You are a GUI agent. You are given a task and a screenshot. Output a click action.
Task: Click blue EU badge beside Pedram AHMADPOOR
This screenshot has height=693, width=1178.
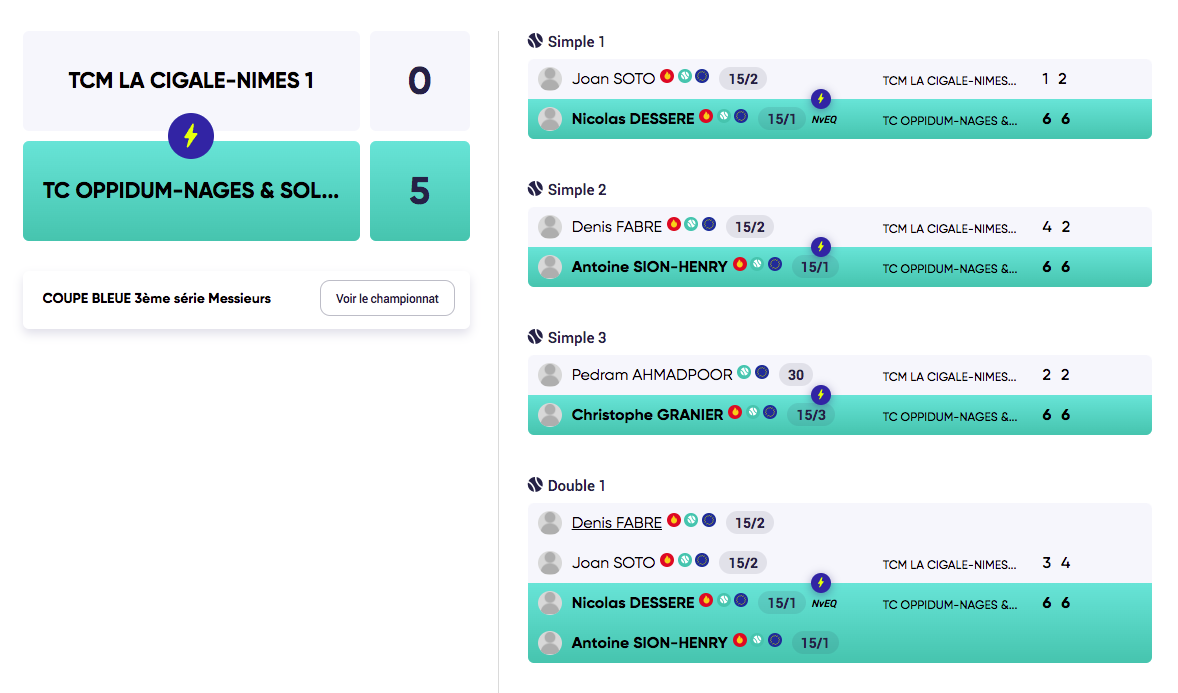pos(762,373)
